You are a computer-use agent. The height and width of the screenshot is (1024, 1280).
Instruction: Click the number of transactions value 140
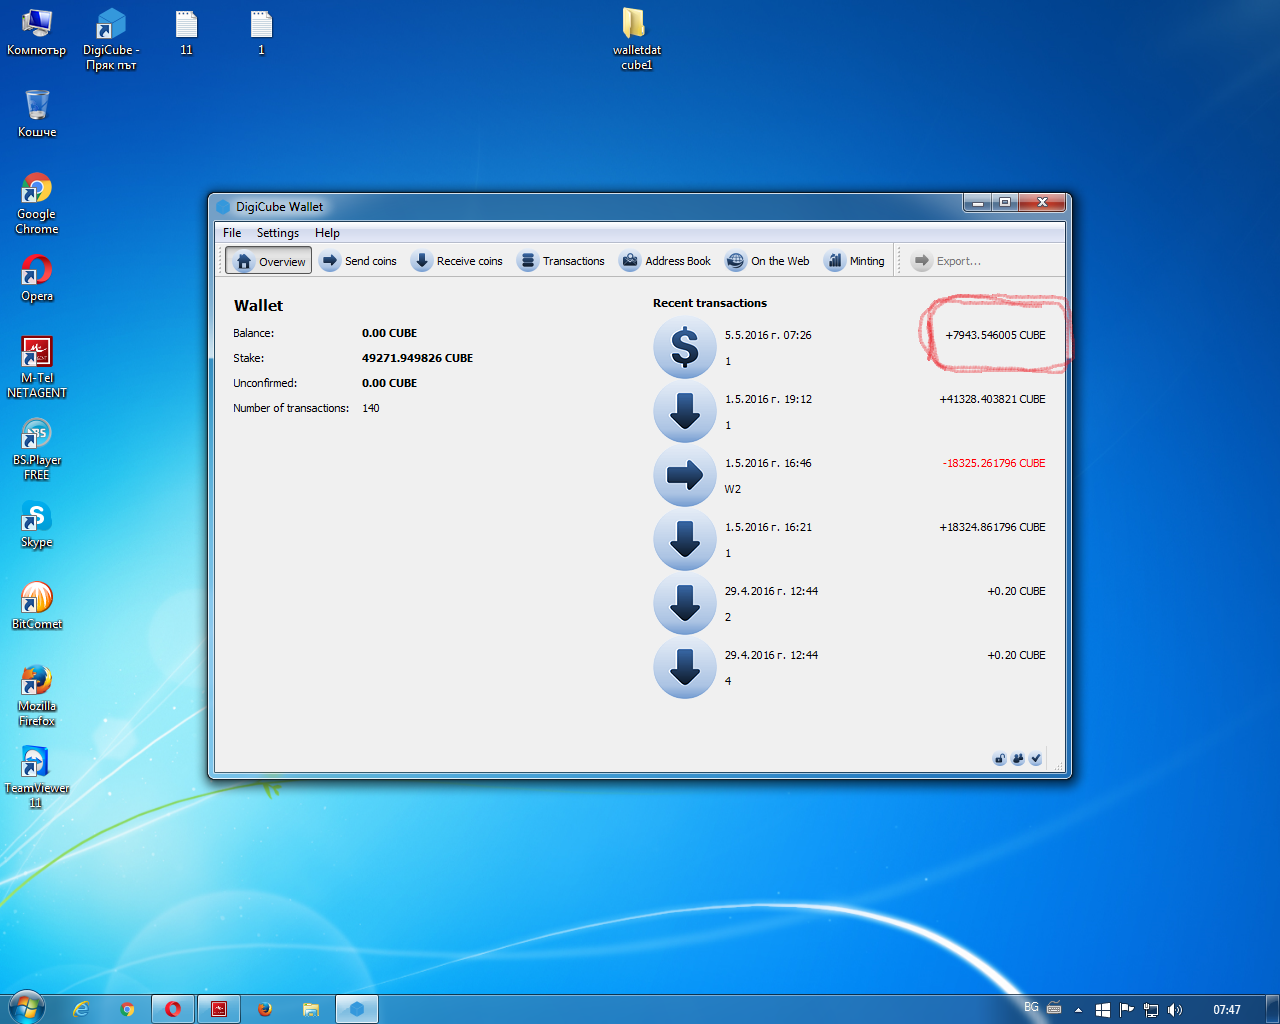pyautogui.click(x=371, y=408)
